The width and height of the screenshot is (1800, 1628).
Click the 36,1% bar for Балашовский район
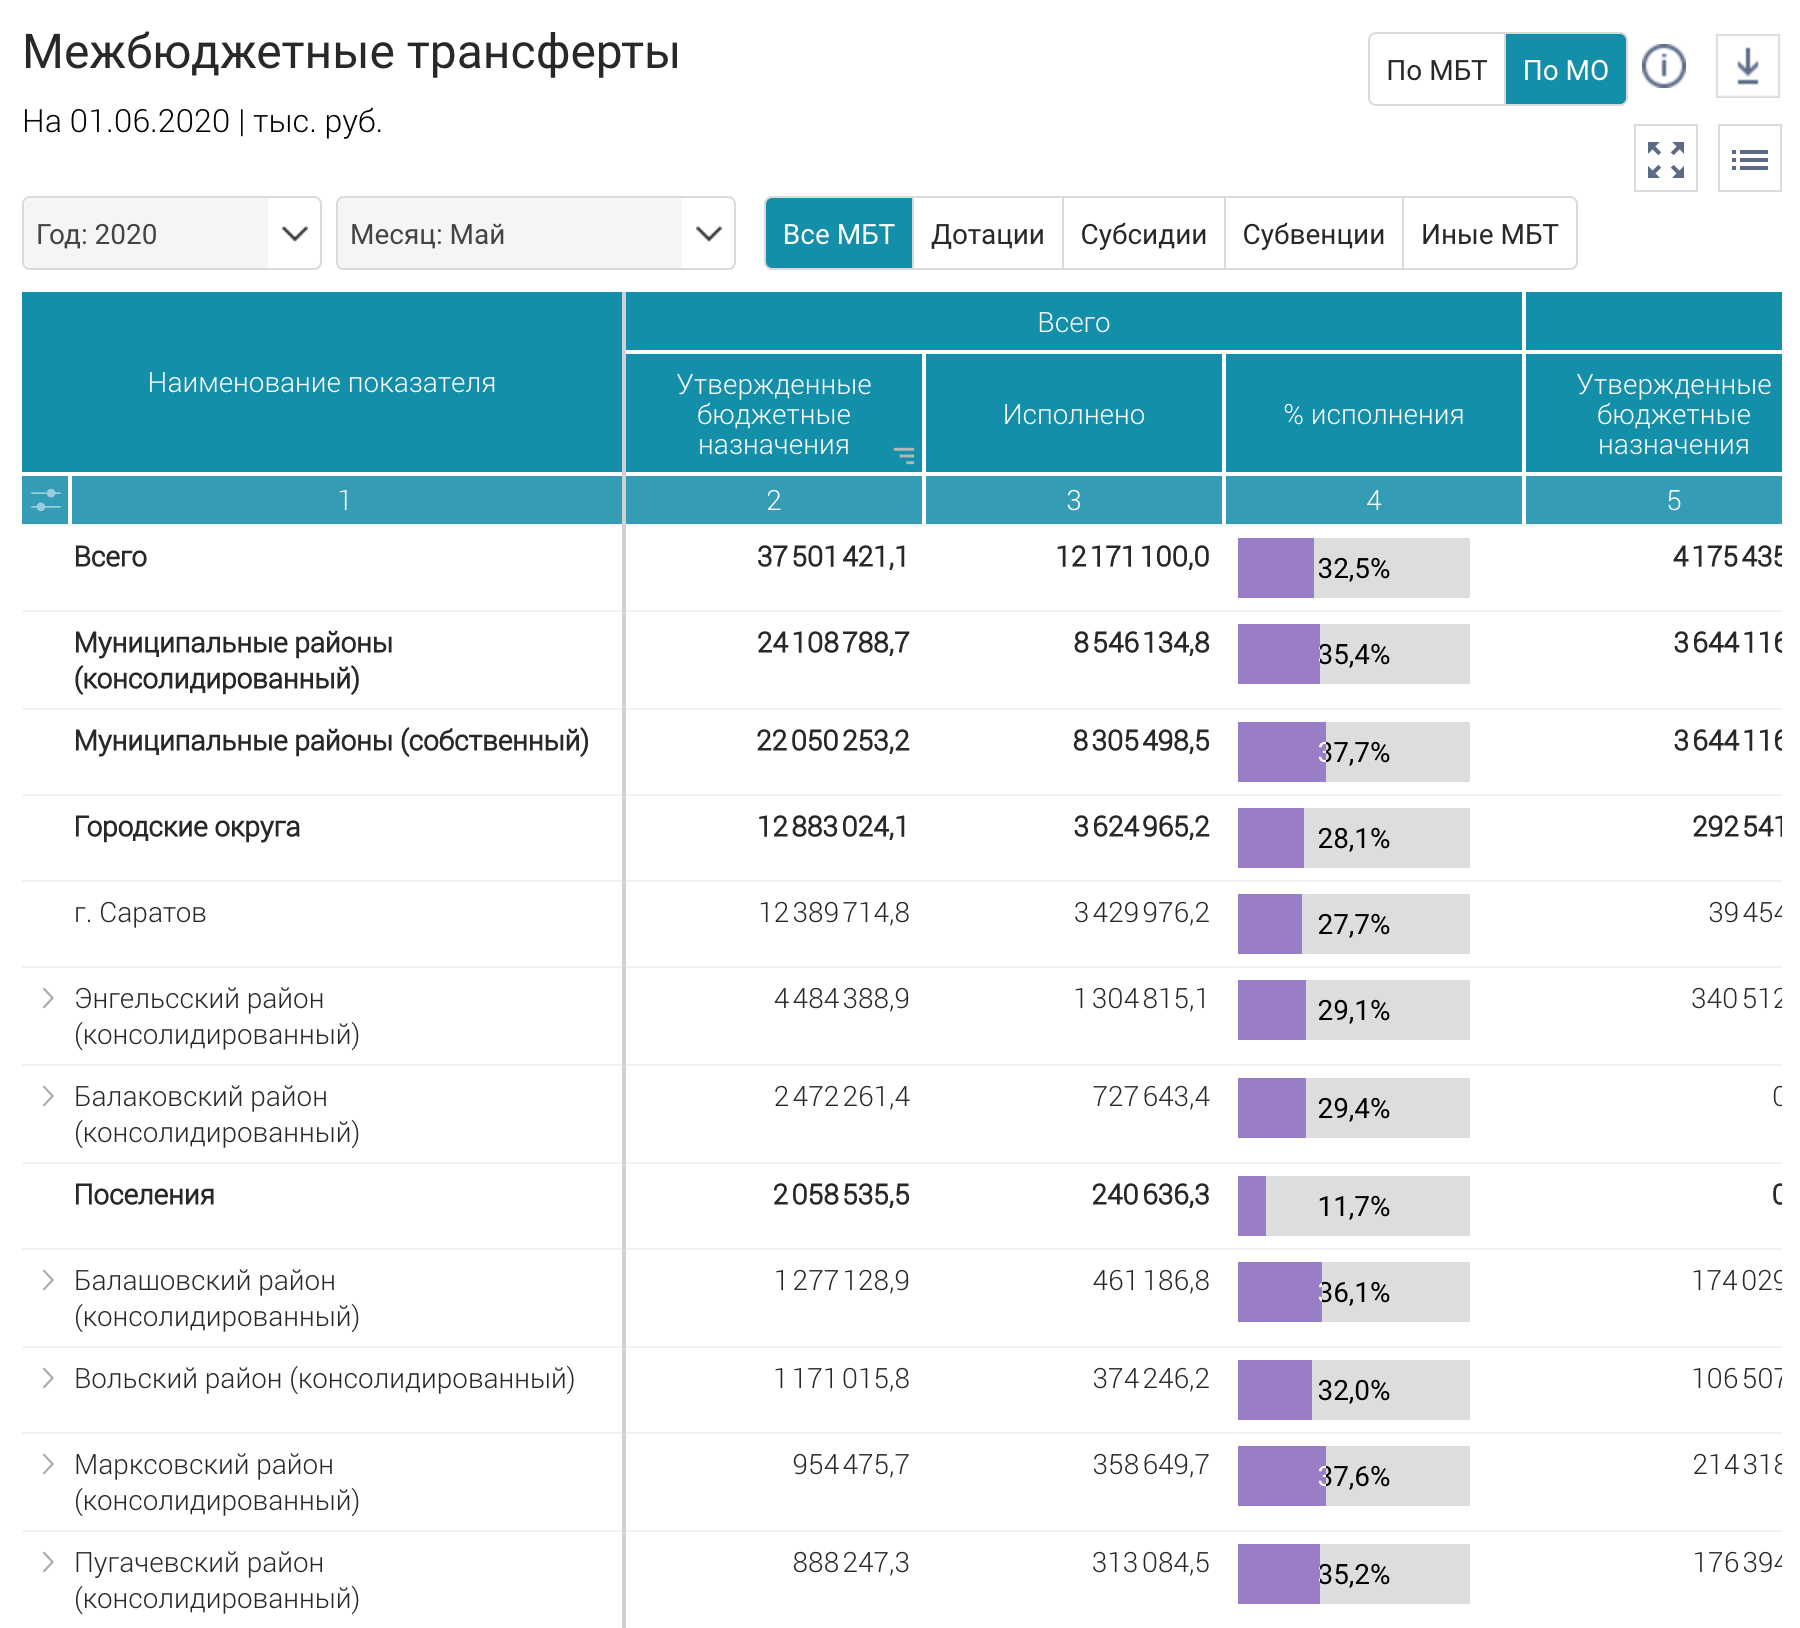pyautogui.click(x=1354, y=1292)
